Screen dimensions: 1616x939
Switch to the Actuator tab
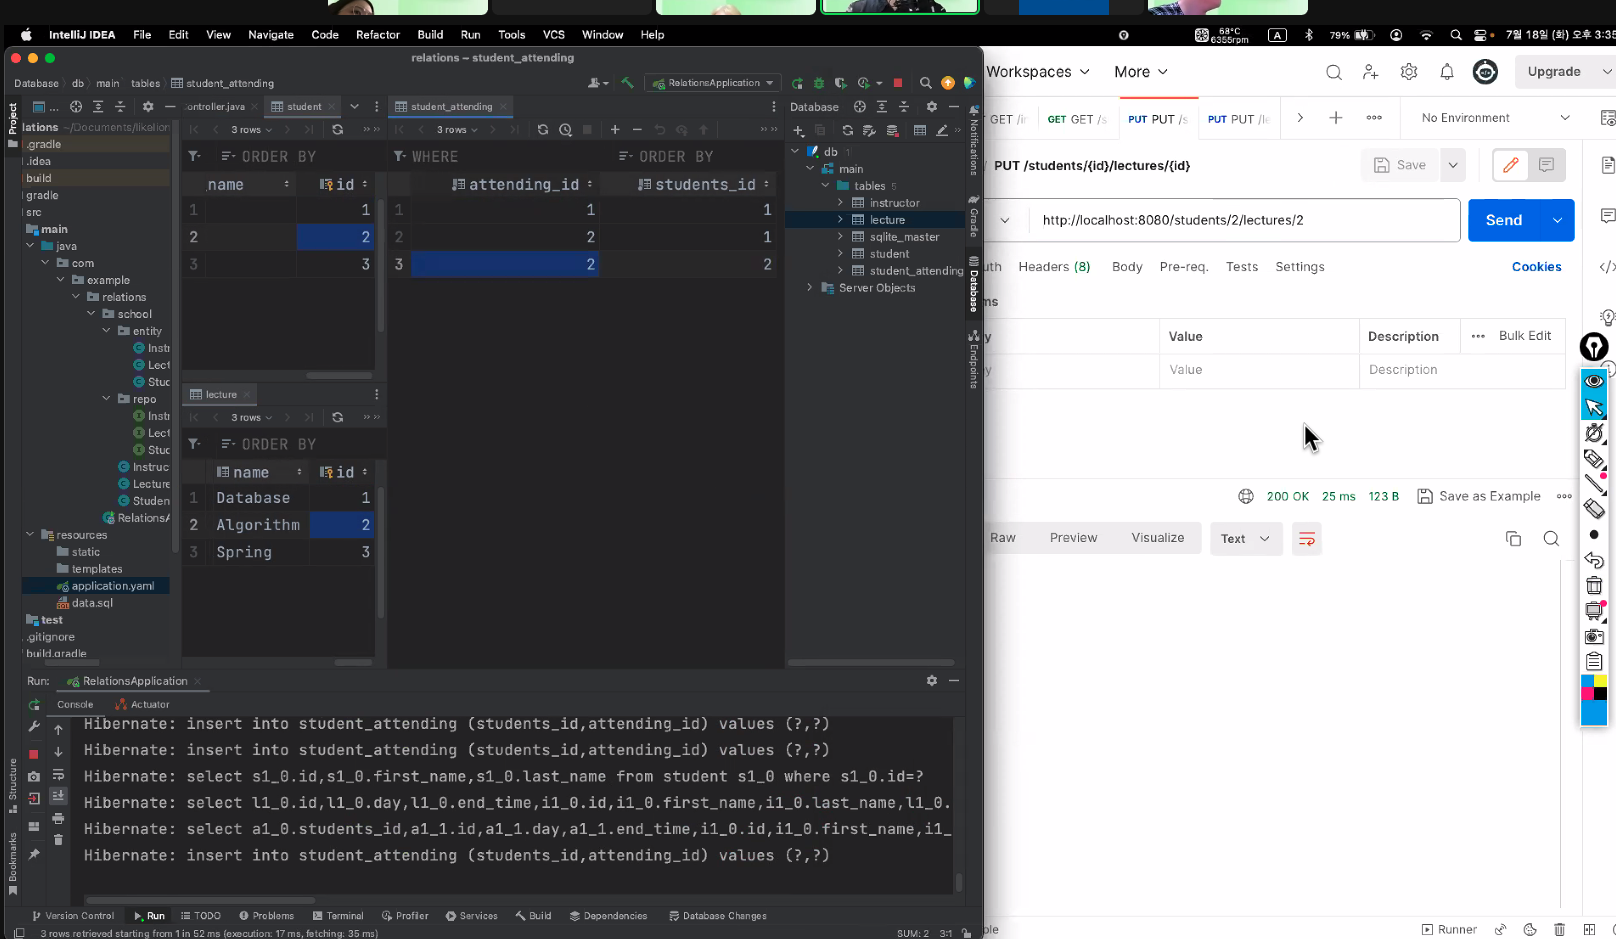coord(142,704)
